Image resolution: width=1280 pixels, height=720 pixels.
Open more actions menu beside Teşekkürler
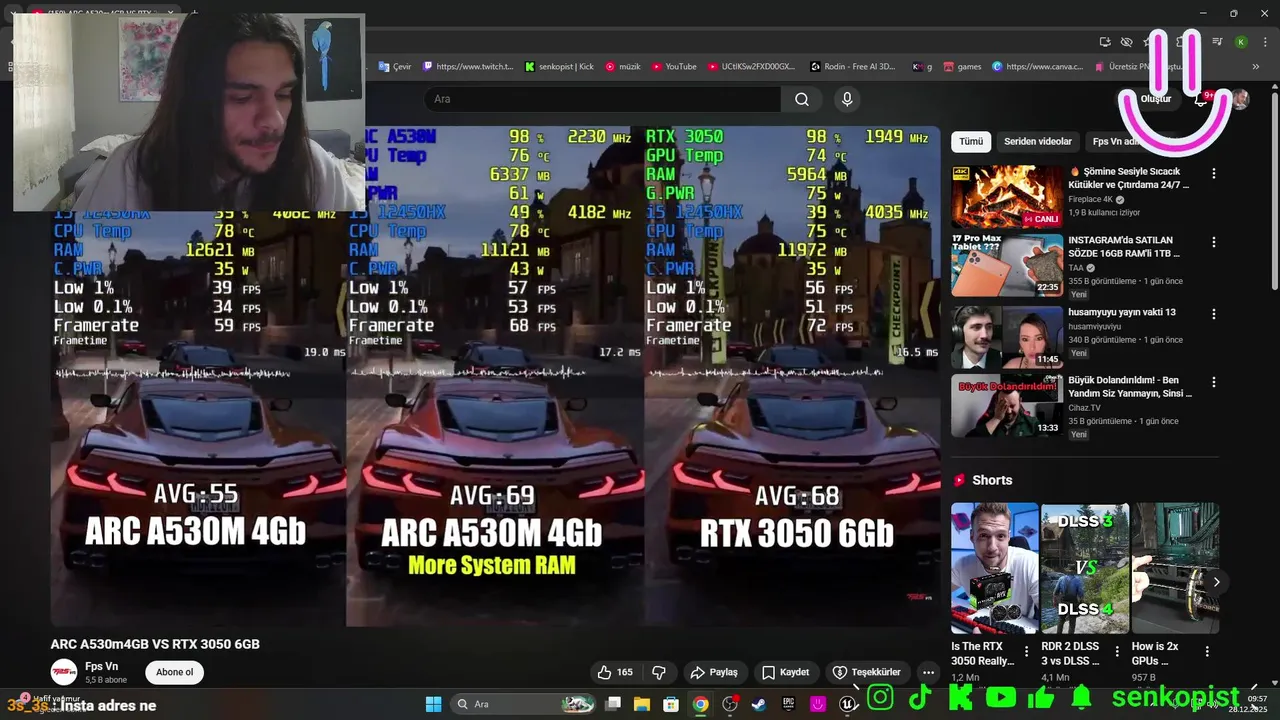pos(928,672)
